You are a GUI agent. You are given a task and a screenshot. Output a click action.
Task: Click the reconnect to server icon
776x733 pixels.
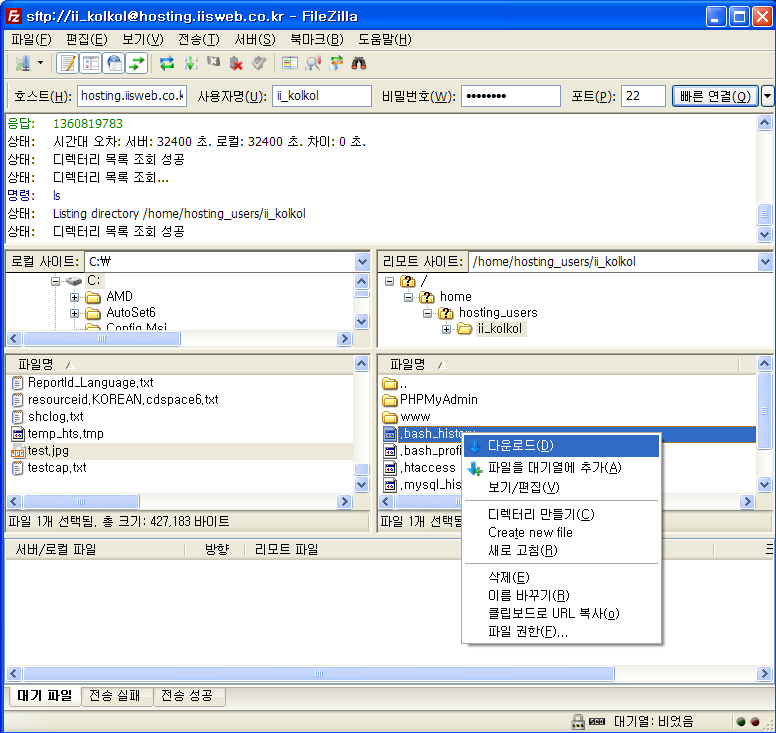tap(259, 63)
